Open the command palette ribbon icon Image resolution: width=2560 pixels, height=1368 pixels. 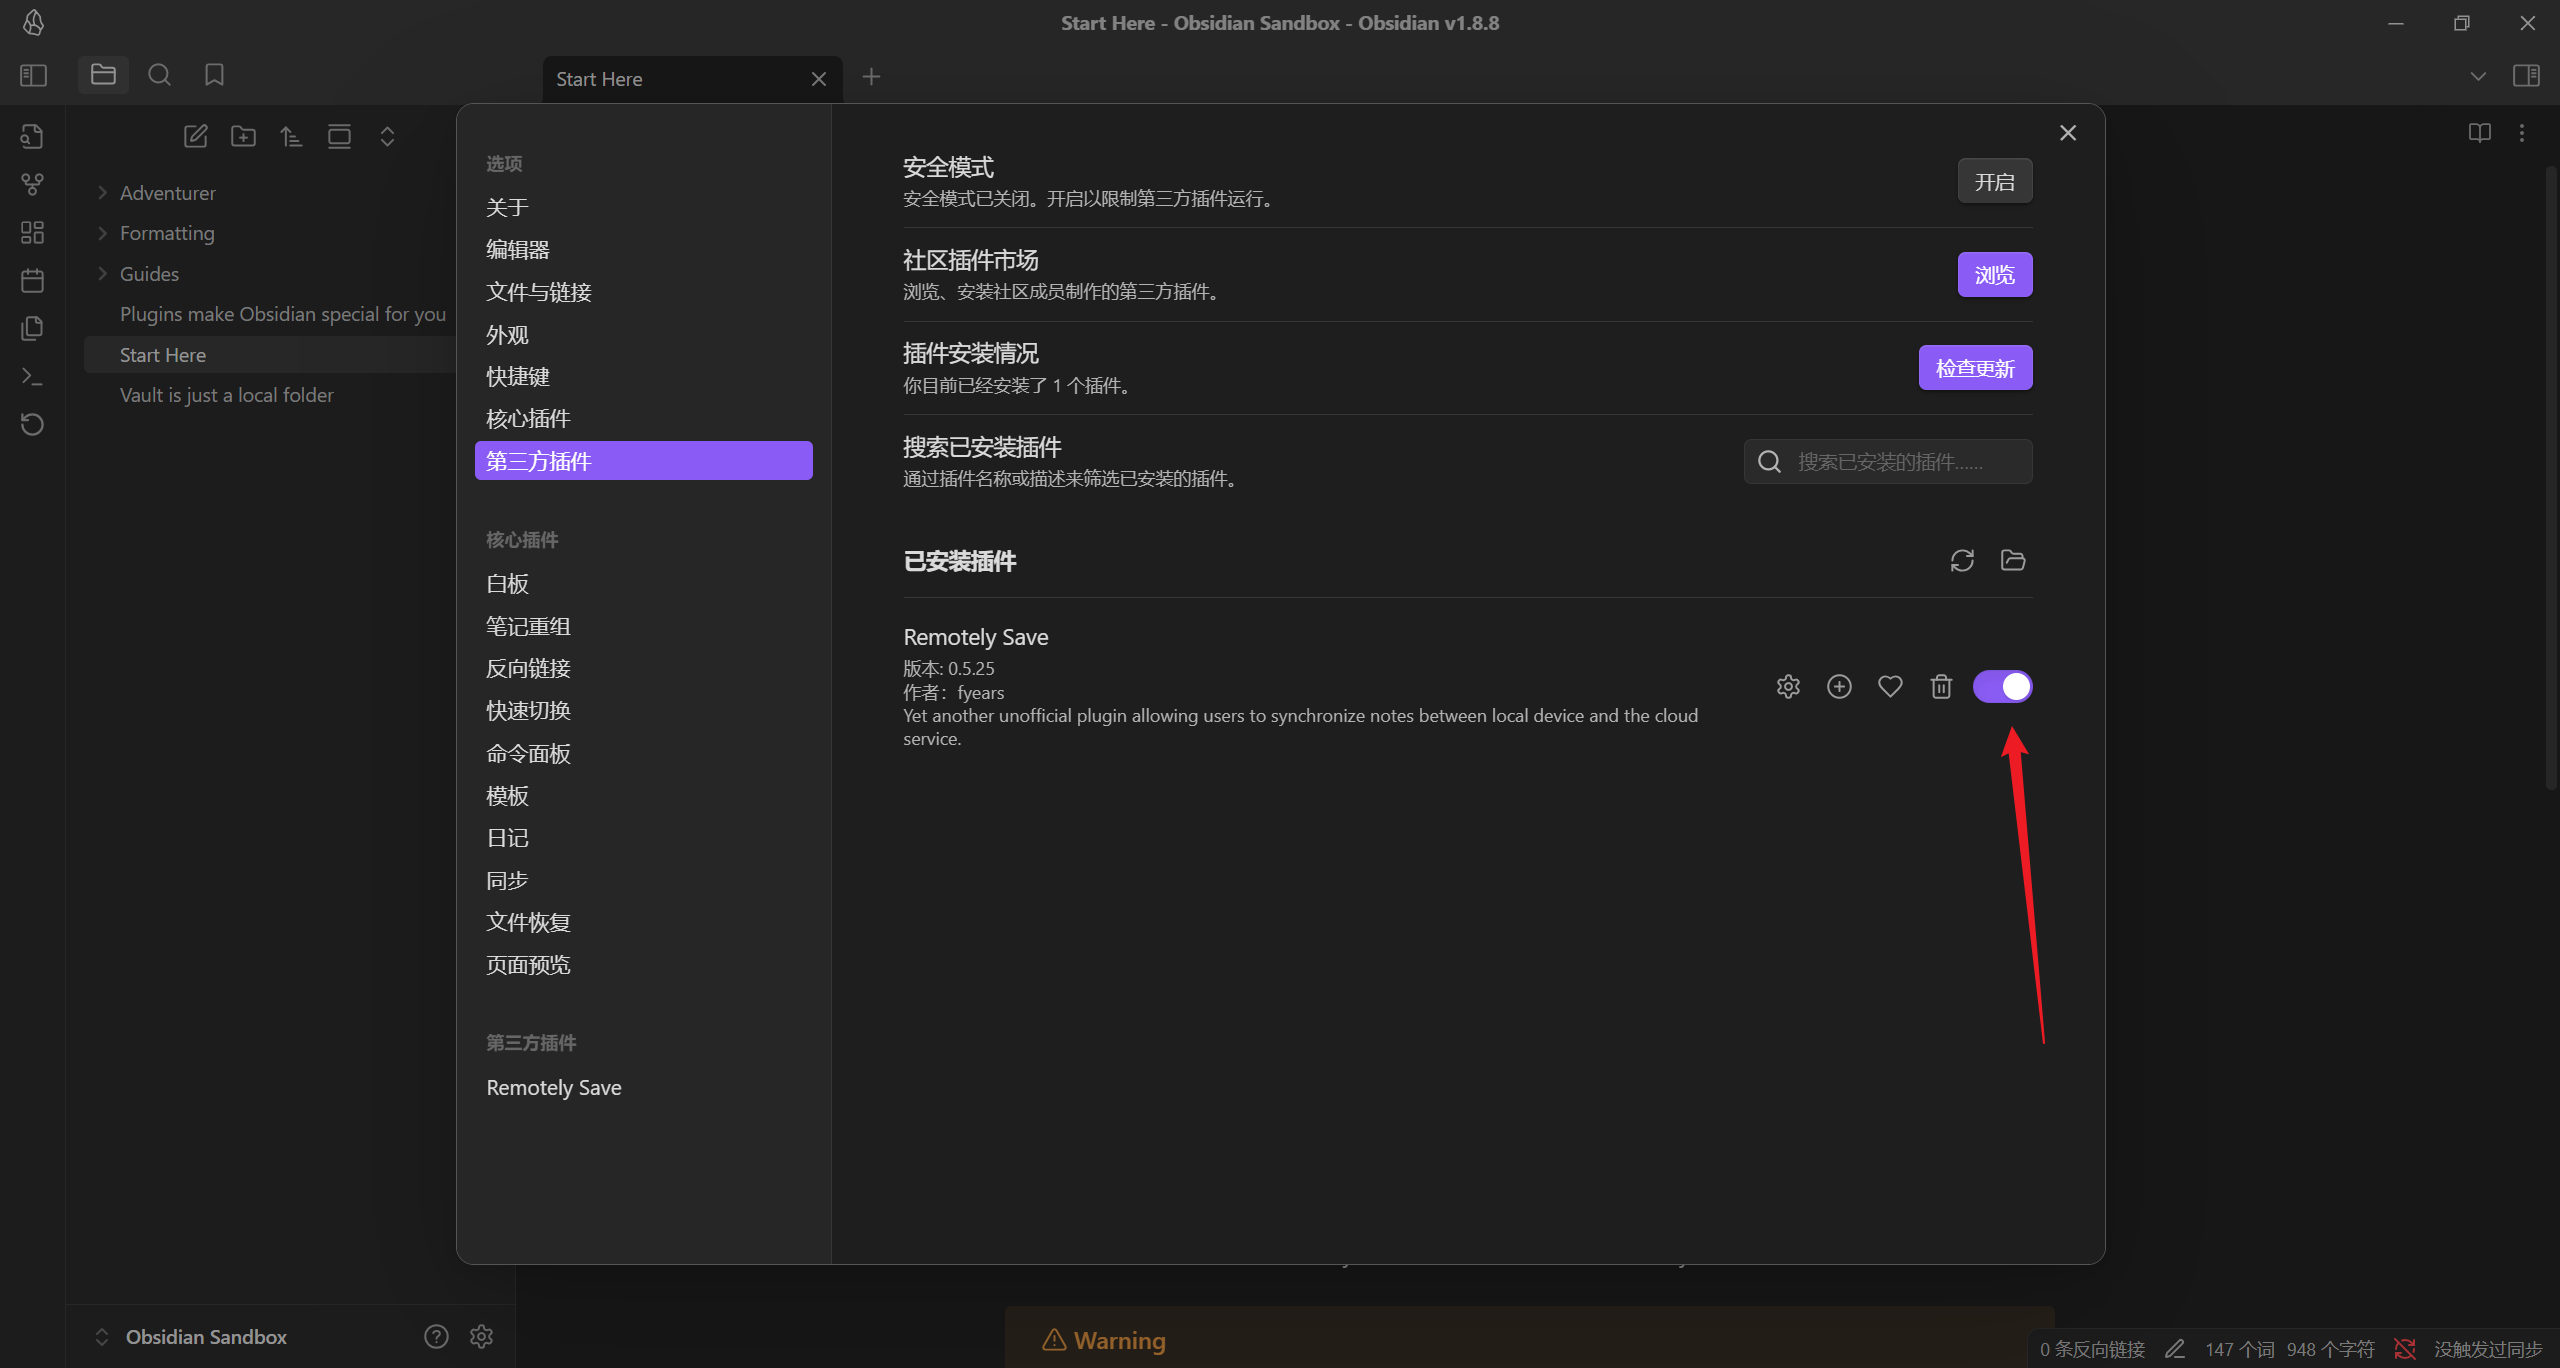(32, 376)
